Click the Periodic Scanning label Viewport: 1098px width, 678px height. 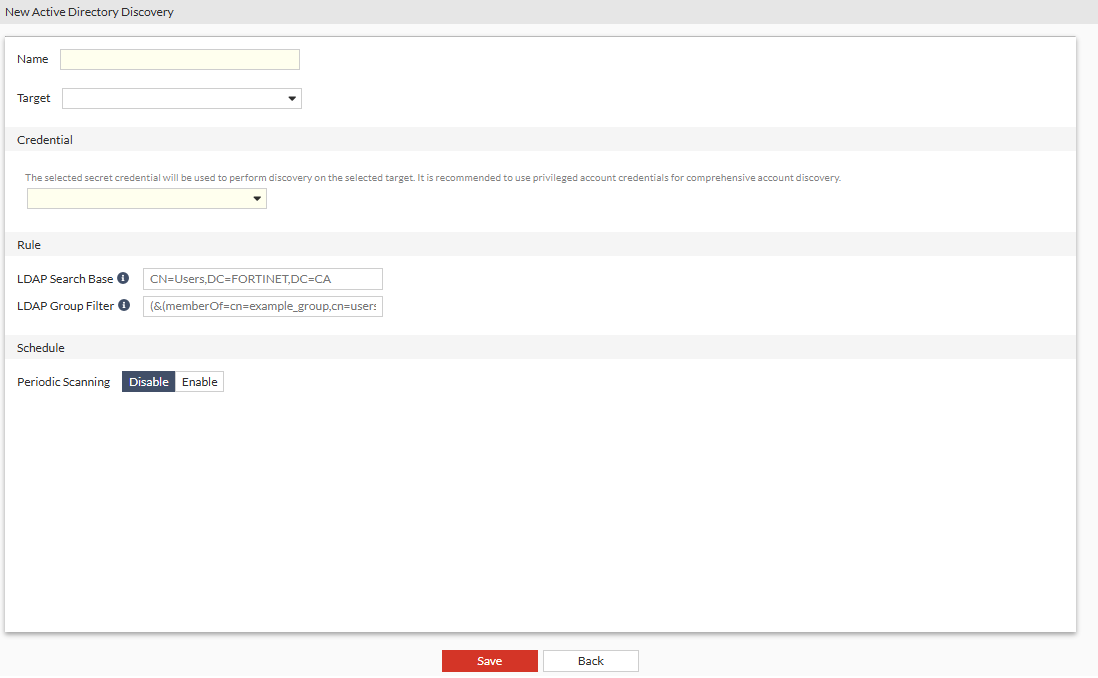(64, 382)
